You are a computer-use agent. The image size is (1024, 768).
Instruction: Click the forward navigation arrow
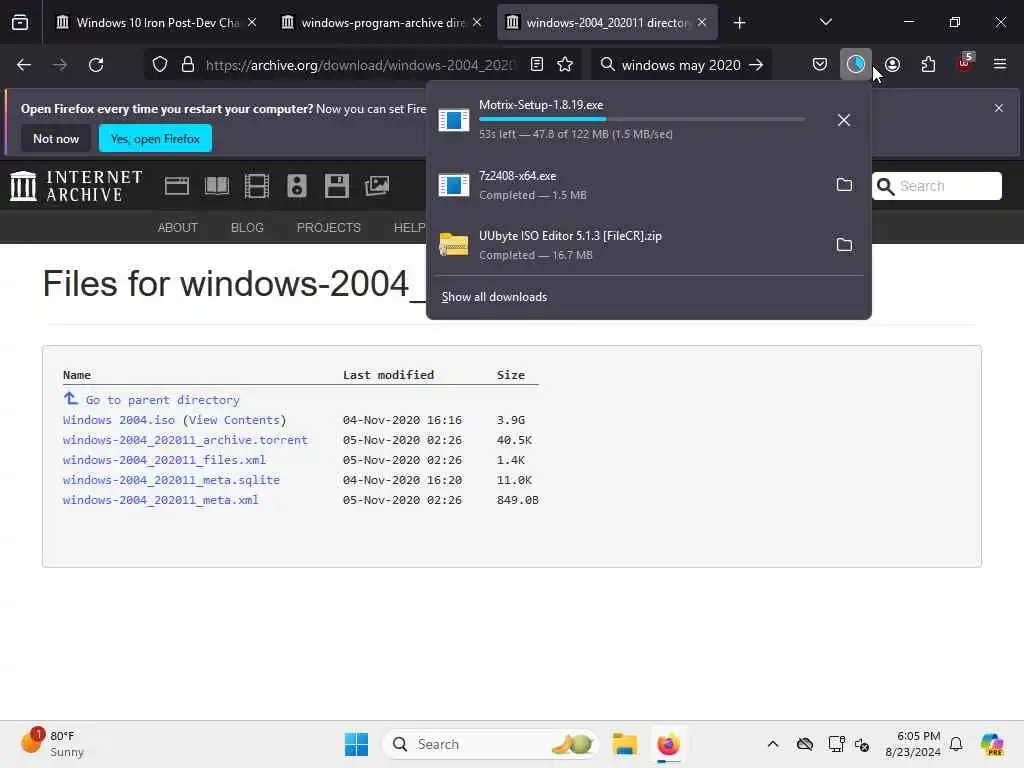pyautogui.click(x=60, y=65)
